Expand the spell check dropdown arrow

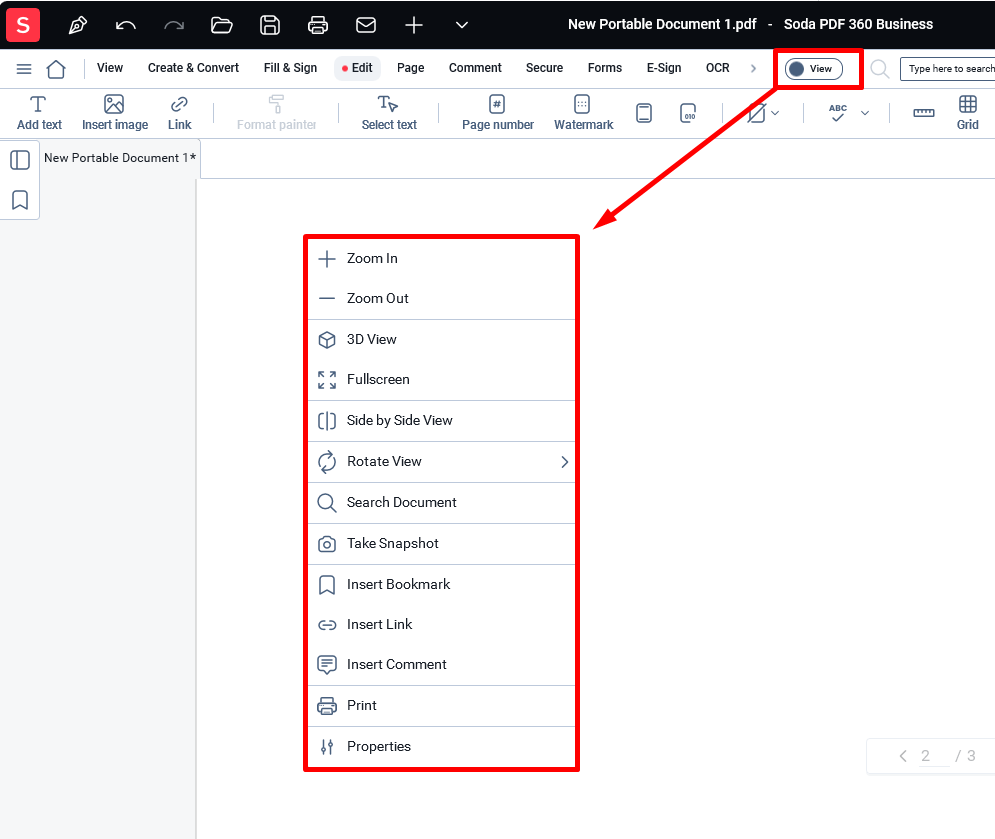pos(865,113)
